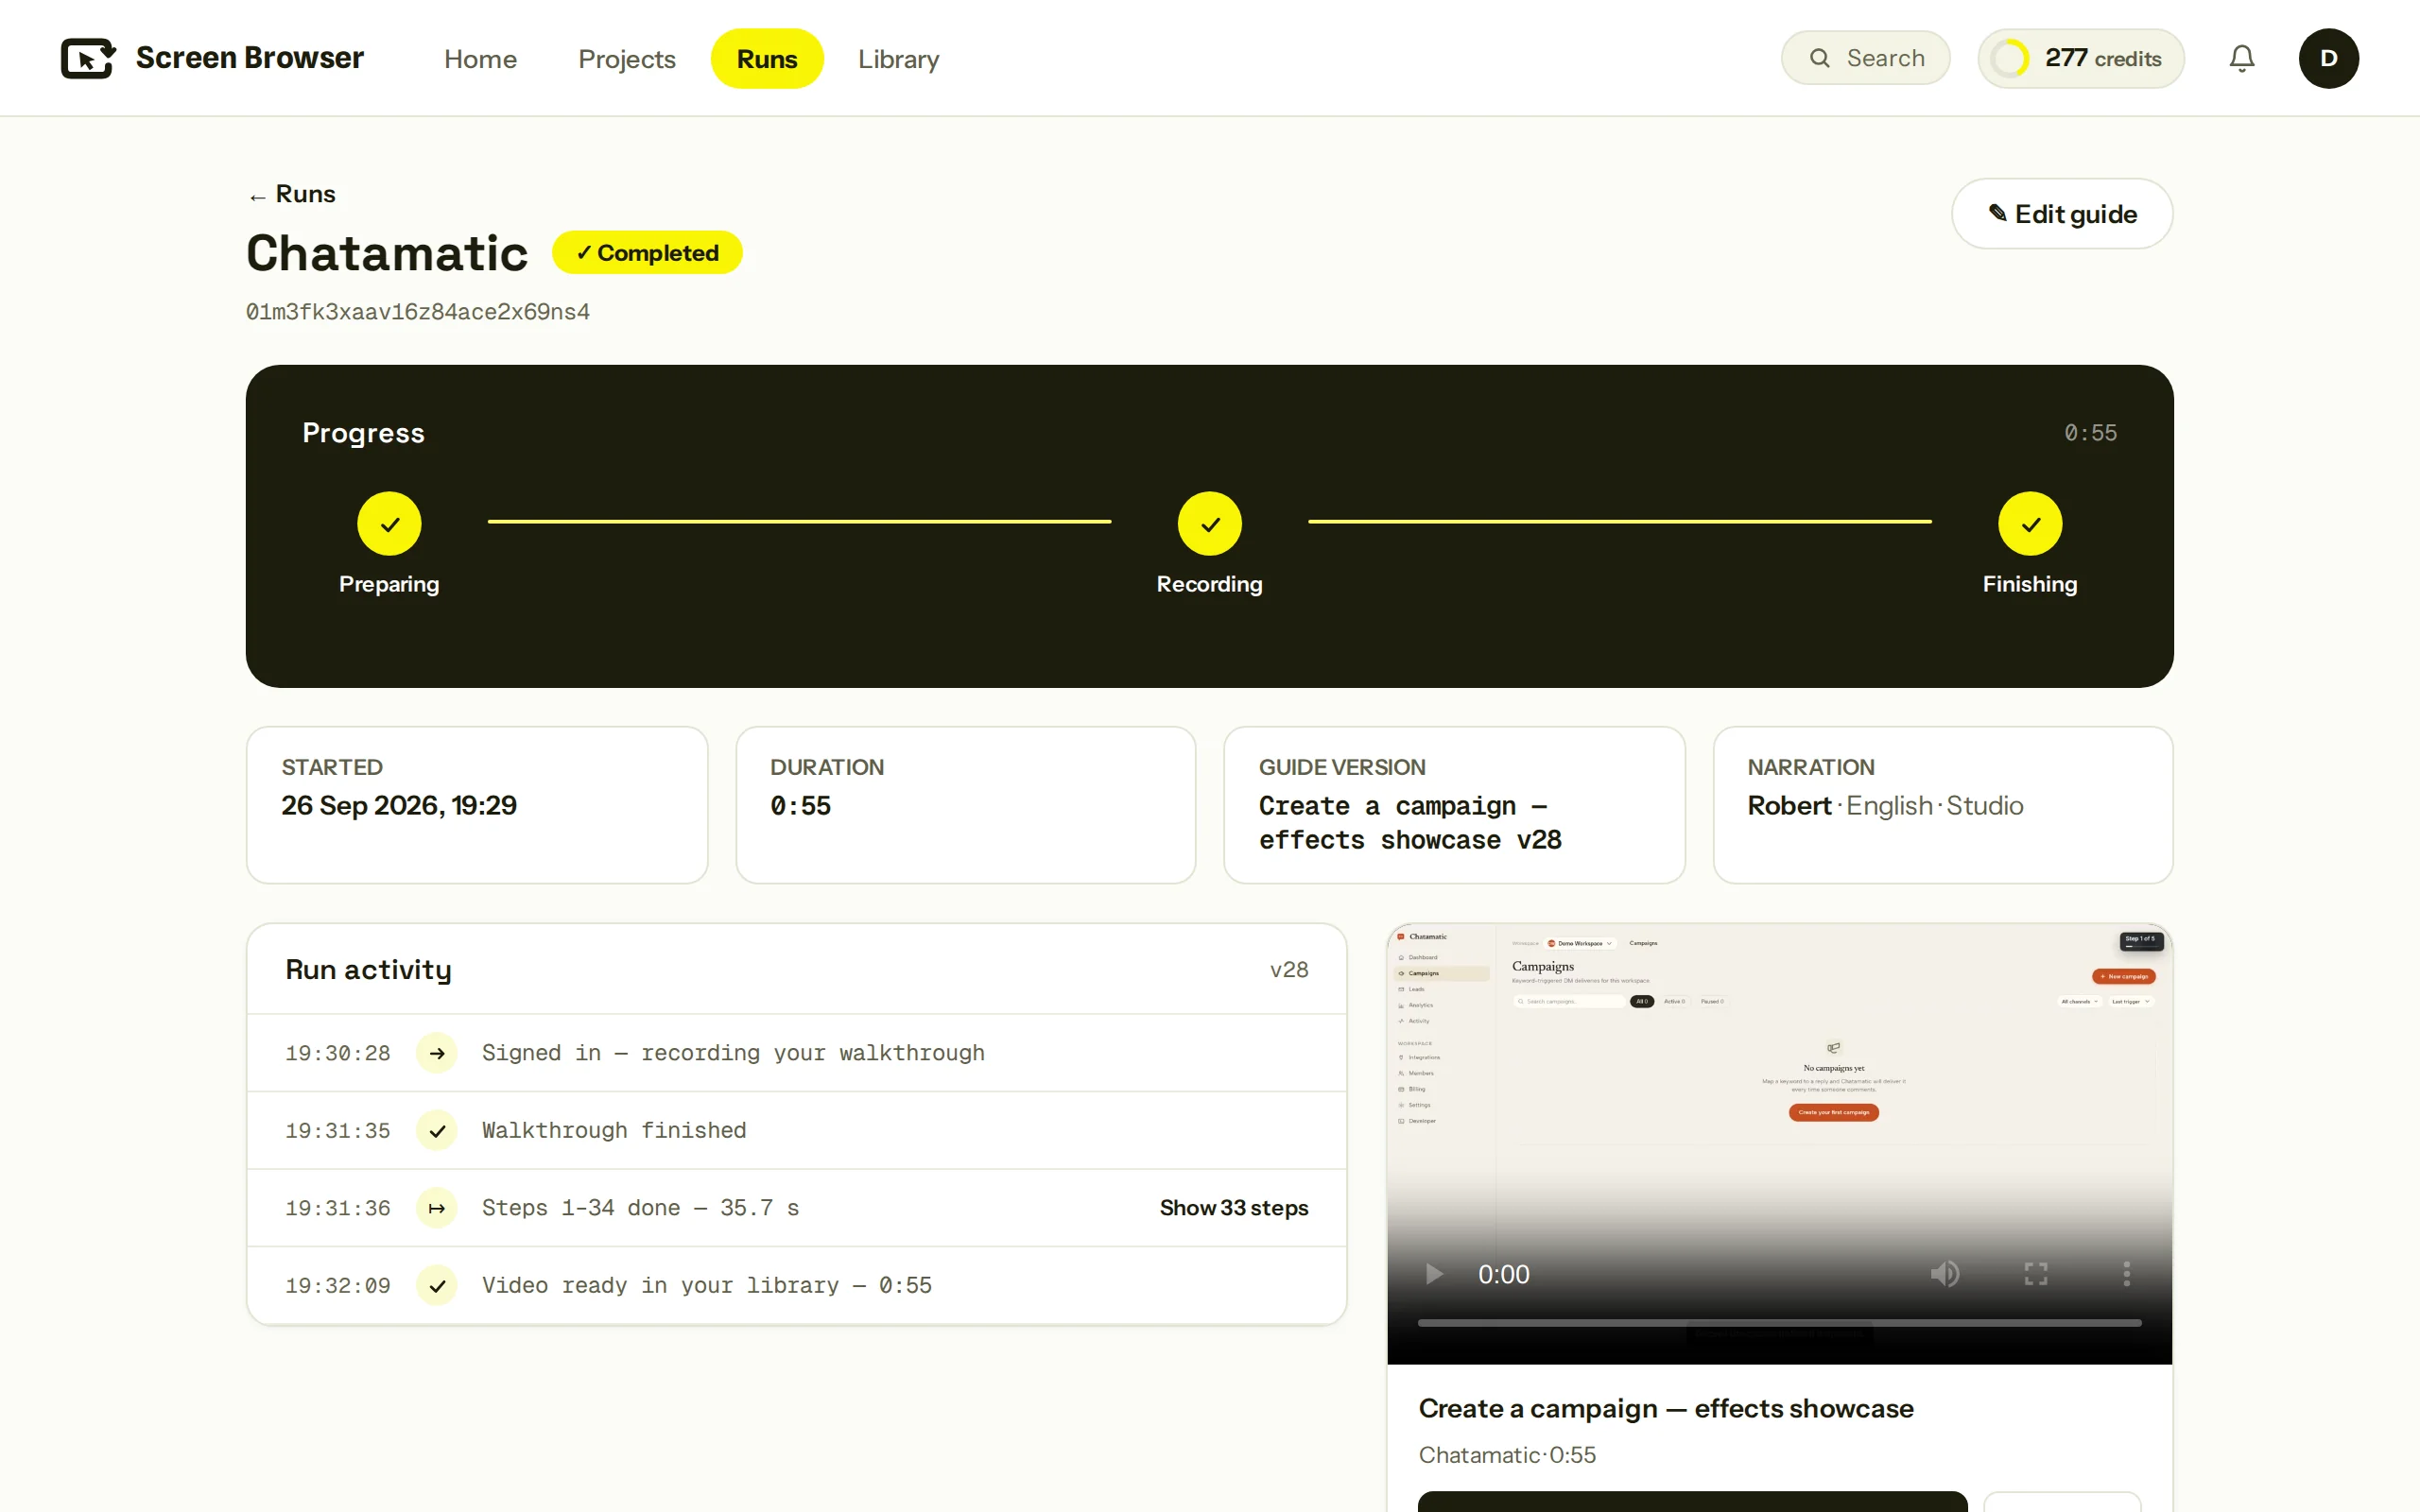Click the v28 label in Run activity

pyautogui.click(x=1288, y=970)
